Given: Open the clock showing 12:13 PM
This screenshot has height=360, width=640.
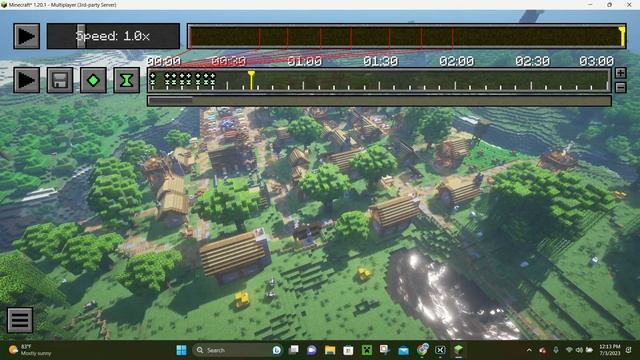Looking at the screenshot, I should [x=609, y=350].
